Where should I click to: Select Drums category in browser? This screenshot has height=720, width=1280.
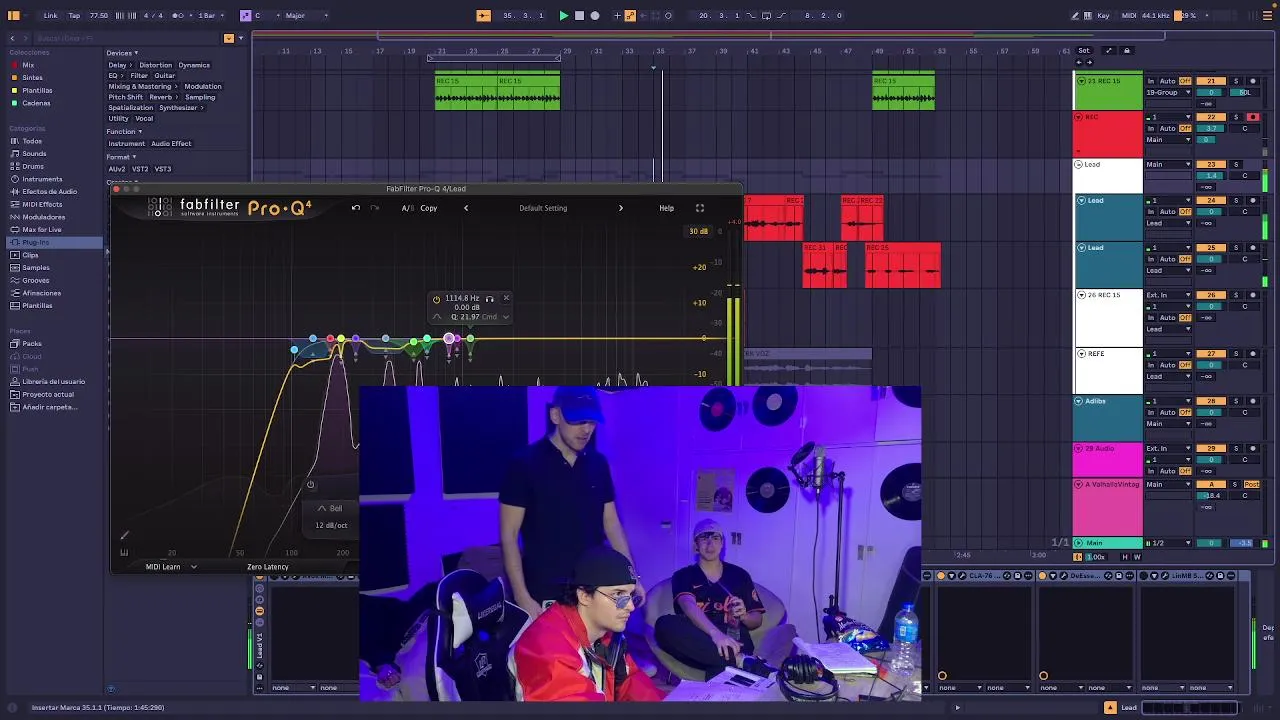click(x=33, y=166)
